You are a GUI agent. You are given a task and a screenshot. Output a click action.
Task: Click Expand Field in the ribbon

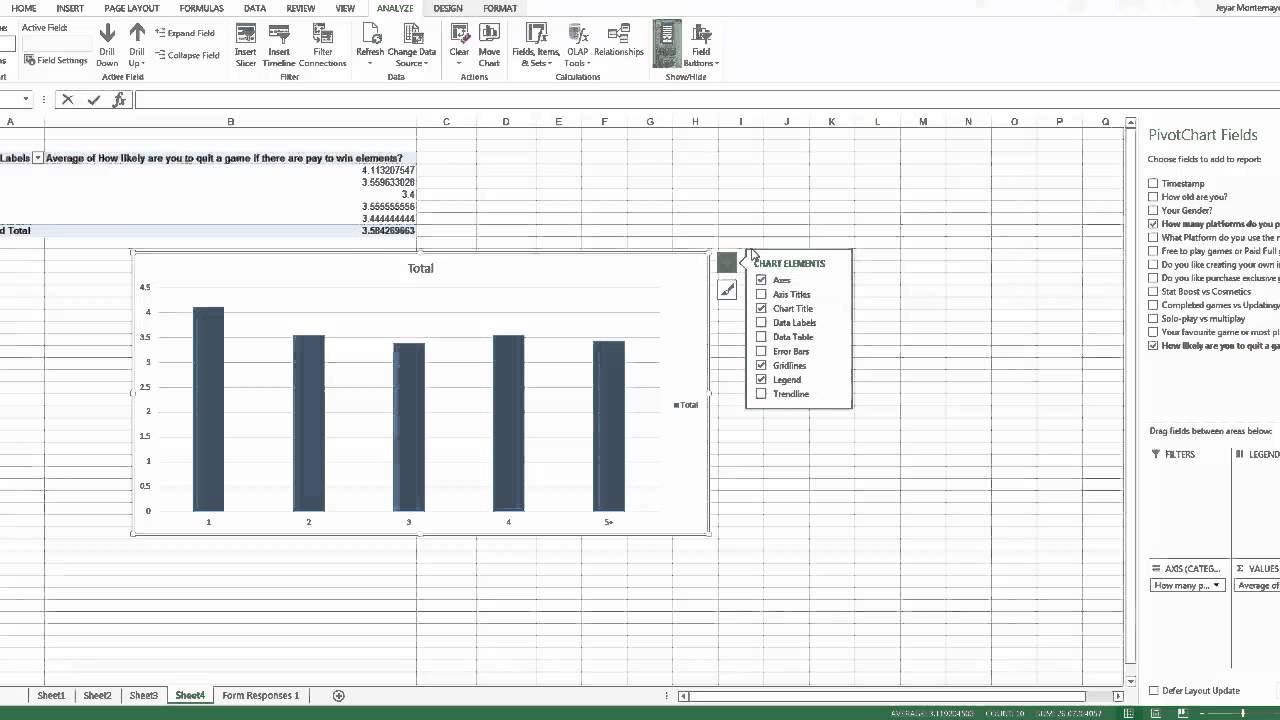(x=185, y=33)
